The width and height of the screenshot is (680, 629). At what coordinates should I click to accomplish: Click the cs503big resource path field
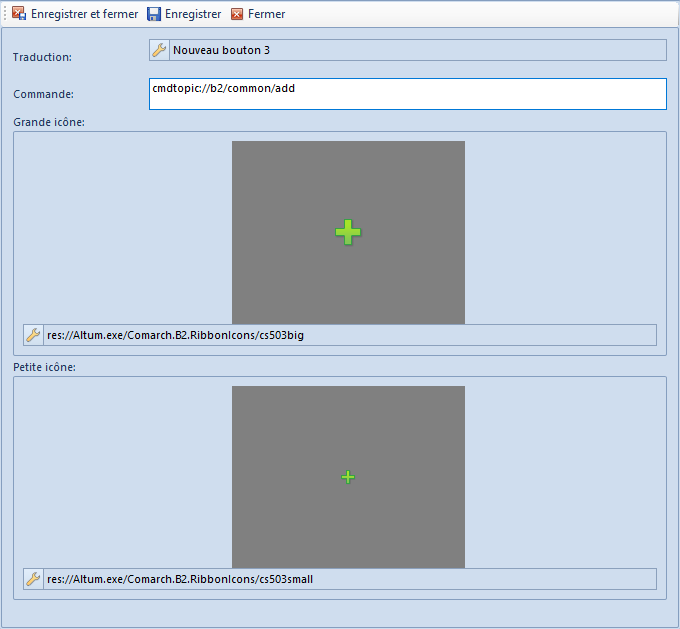350,335
